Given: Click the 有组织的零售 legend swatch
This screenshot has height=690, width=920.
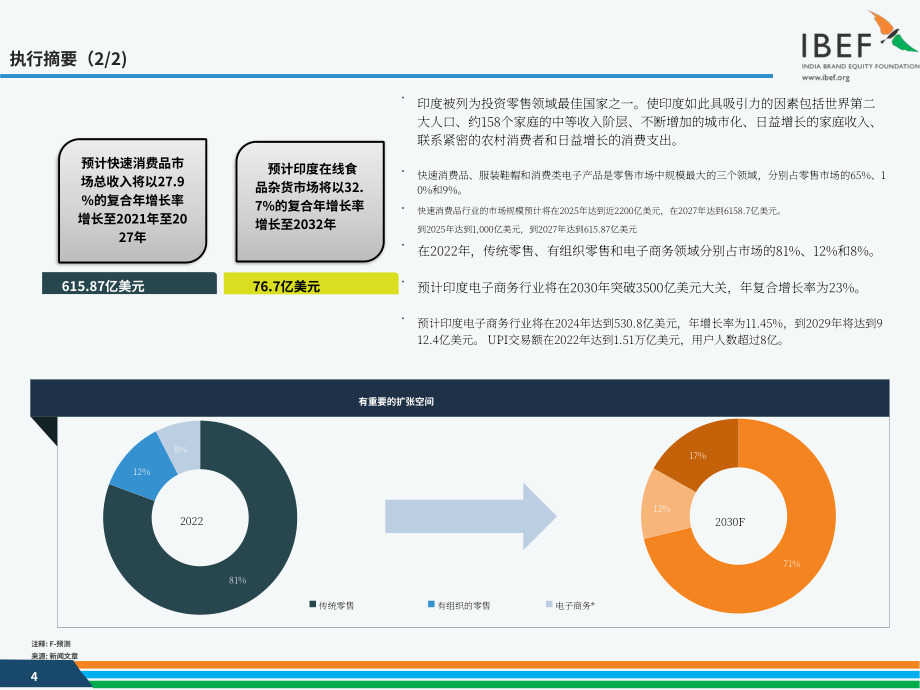Looking at the screenshot, I should (431, 604).
